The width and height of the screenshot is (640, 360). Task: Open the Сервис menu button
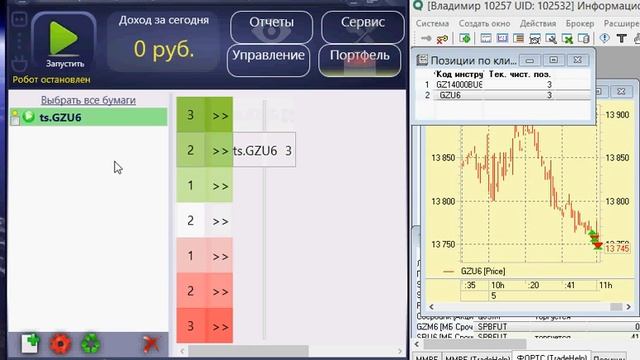(x=362, y=27)
